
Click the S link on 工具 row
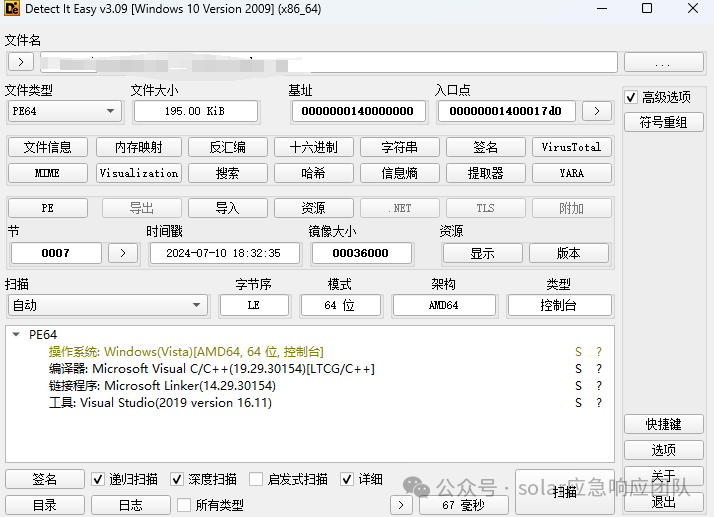(x=578, y=403)
